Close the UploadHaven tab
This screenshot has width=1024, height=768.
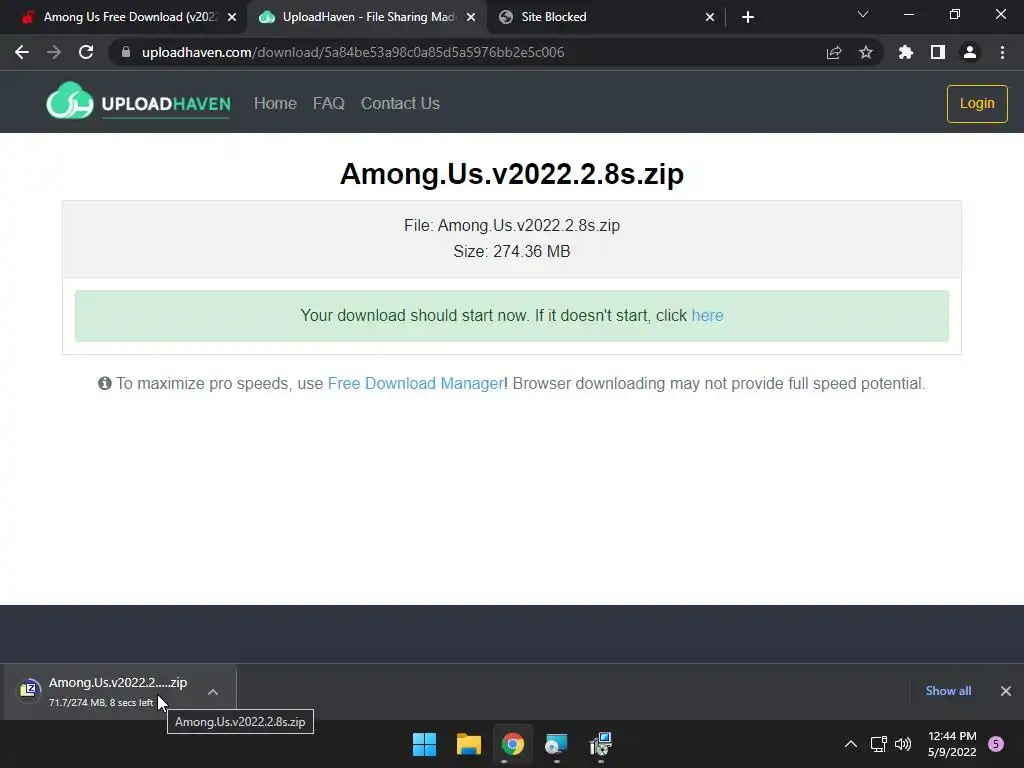click(471, 17)
